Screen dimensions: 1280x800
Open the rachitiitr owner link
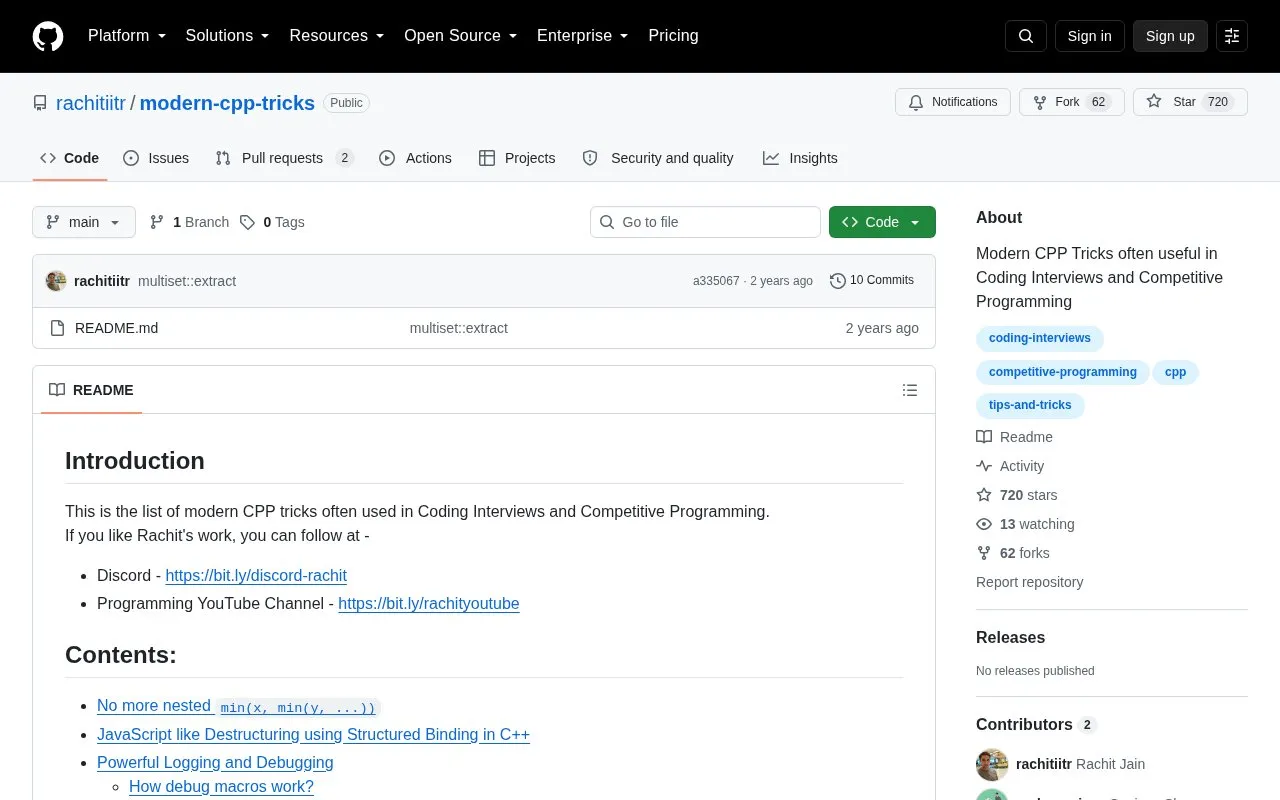91,103
